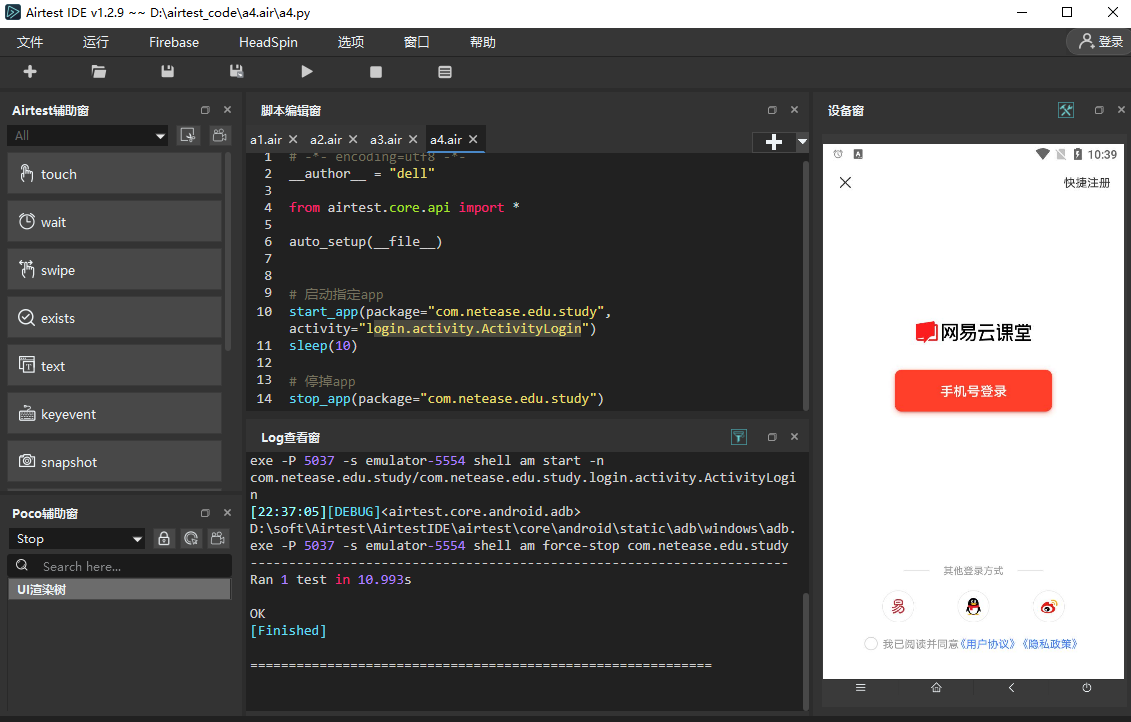Float the Log查看窗 panel
This screenshot has width=1131, height=722.
[x=772, y=436]
